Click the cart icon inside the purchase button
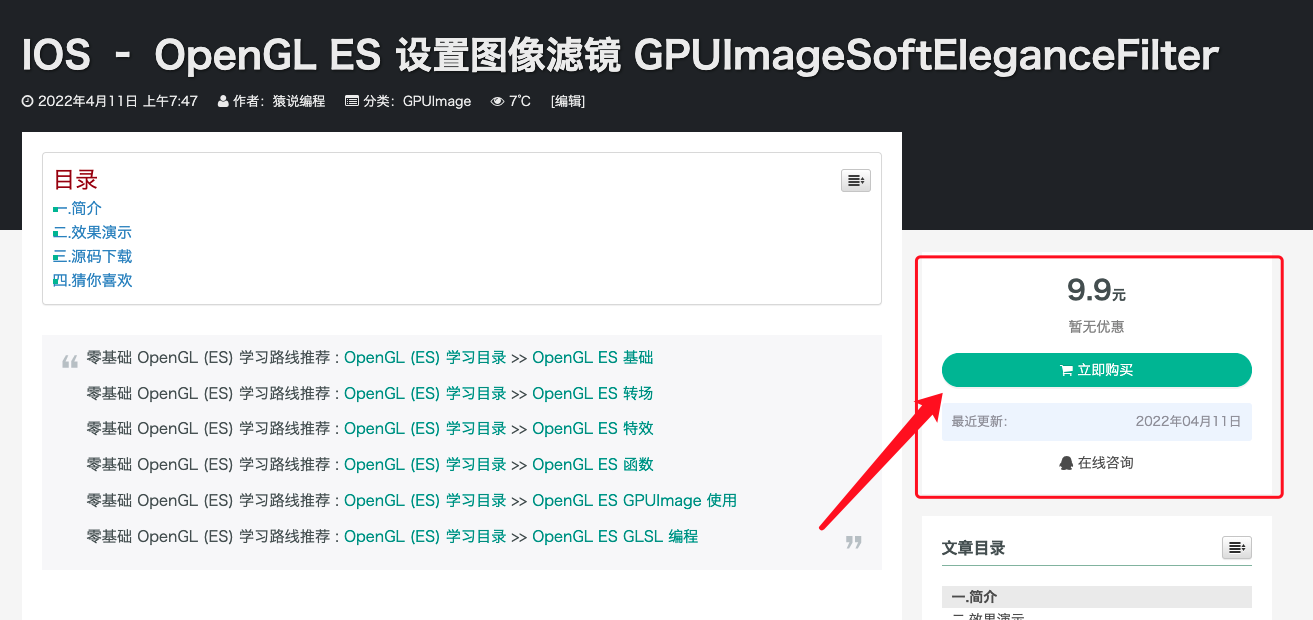 click(1068, 370)
